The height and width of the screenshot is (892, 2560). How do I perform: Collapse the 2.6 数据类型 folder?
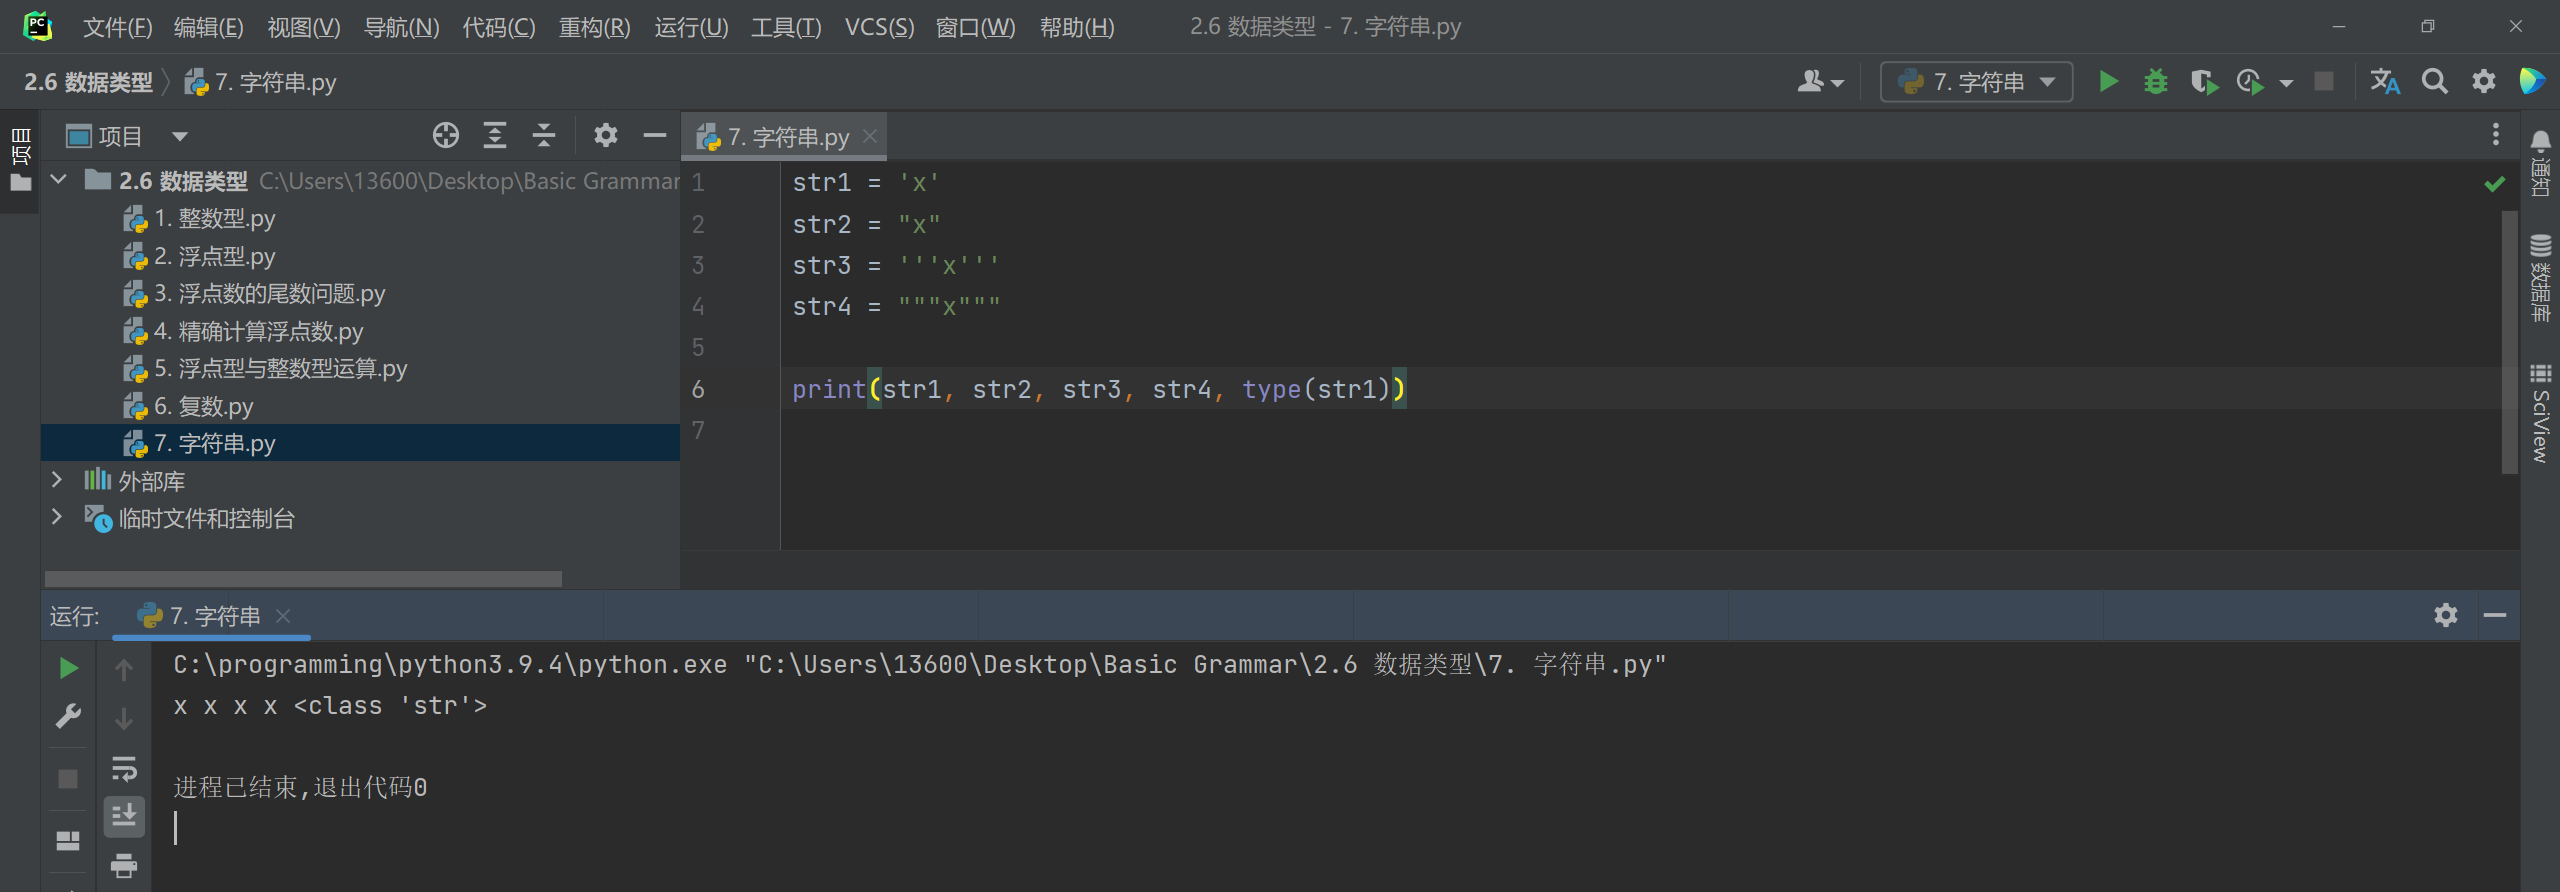[x=58, y=180]
